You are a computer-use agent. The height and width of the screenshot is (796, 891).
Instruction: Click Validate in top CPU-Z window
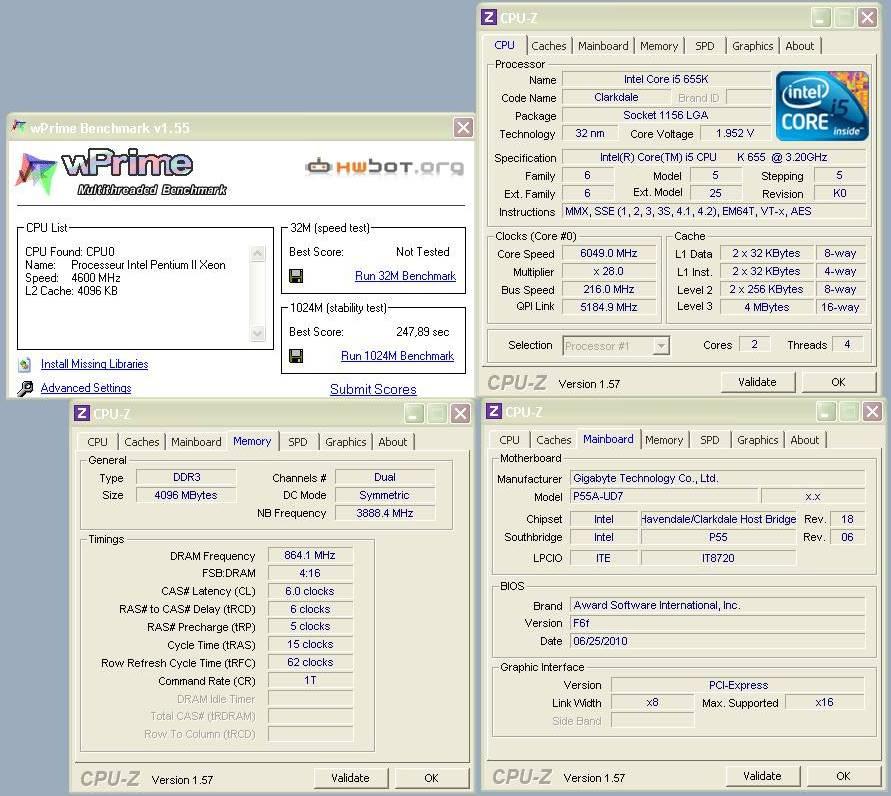tap(757, 382)
